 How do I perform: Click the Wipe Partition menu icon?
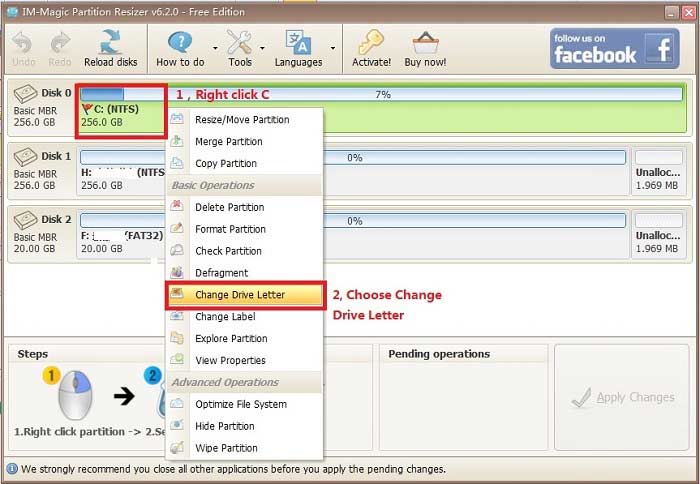(x=177, y=447)
